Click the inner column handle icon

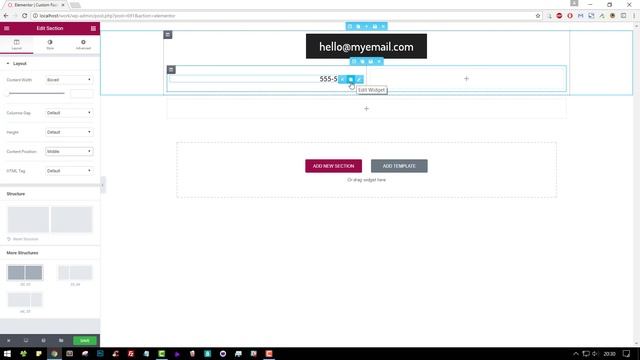point(171,70)
